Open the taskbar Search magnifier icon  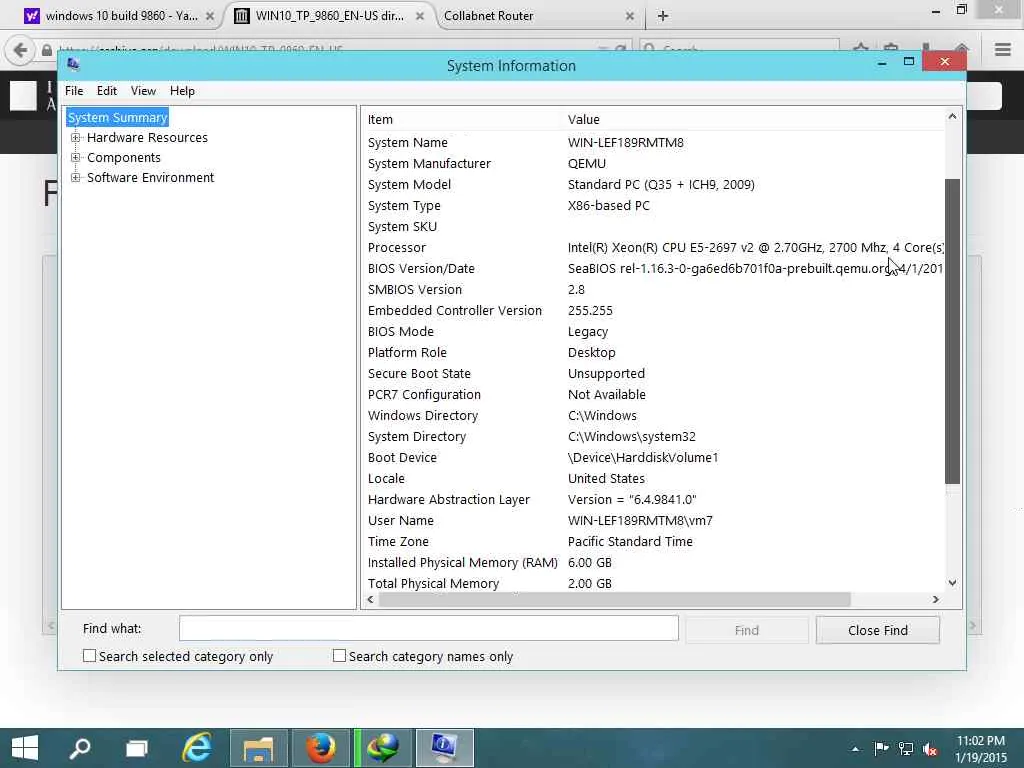coord(80,748)
